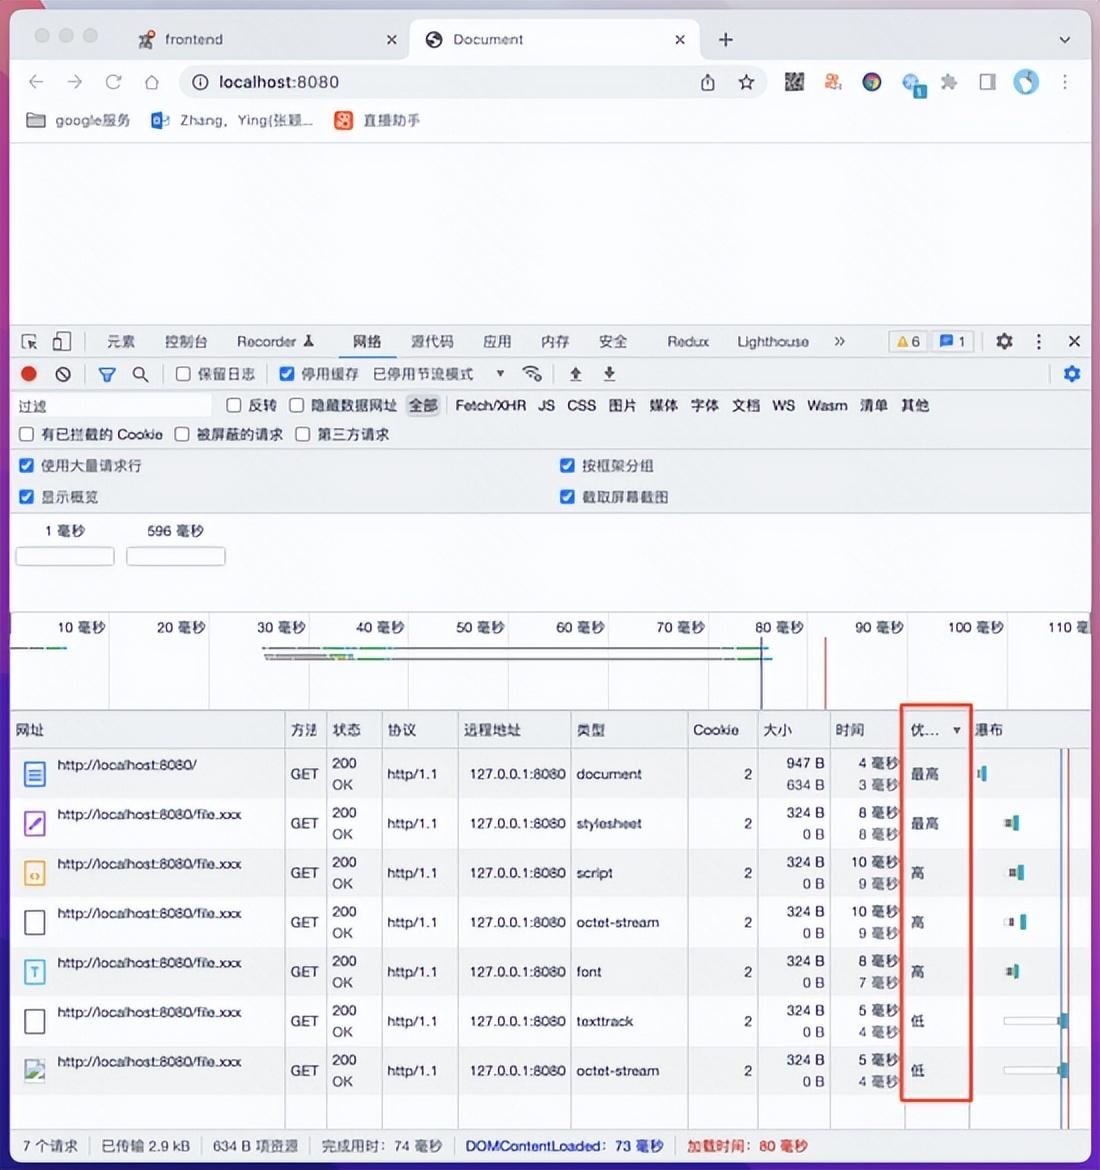
Task: Select 全部 filter
Action: click(x=423, y=405)
